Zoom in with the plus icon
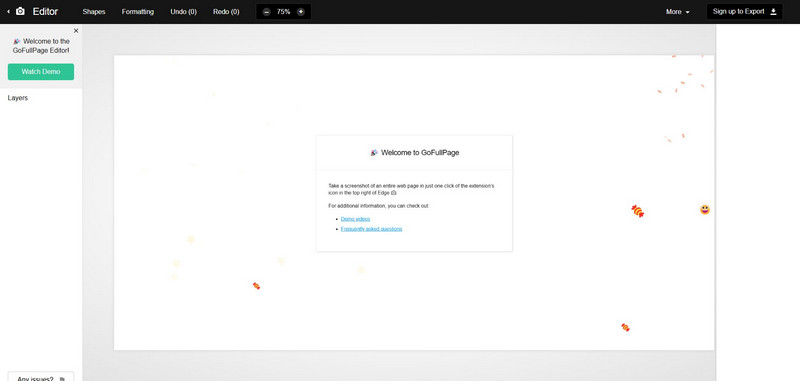 click(x=301, y=12)
